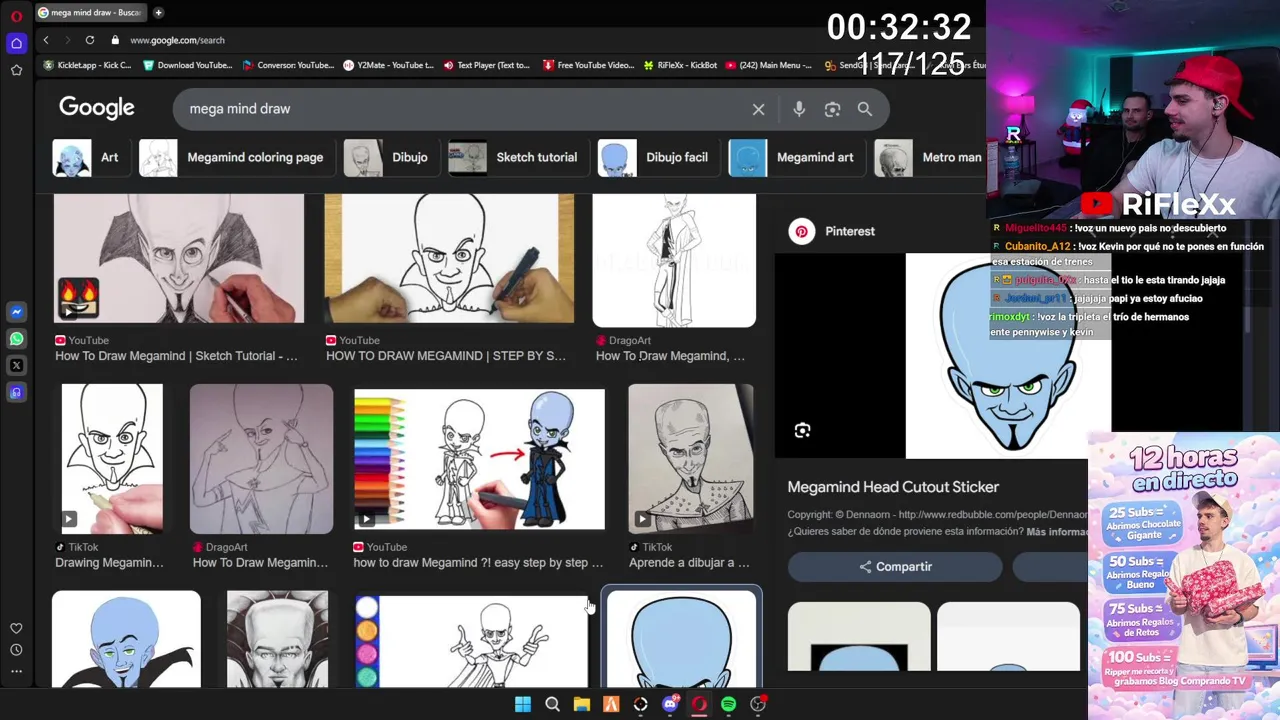Open the sidebar music player icon
1280x720 pixels.
pyautogui.click(x=16, y=393)
